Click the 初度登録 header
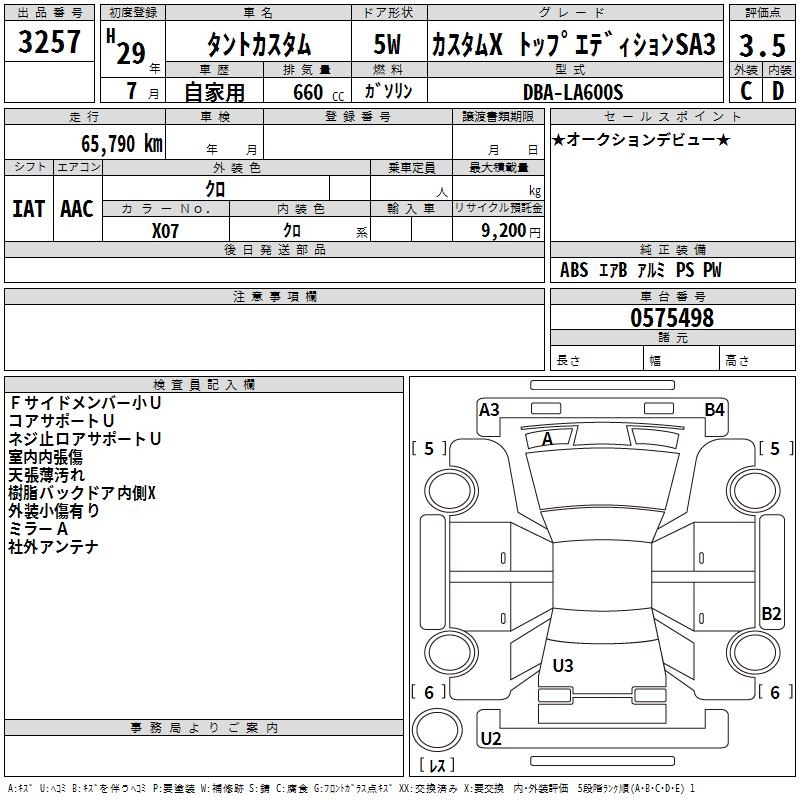Viewport: 800px width, 800px height. point(133,13)
